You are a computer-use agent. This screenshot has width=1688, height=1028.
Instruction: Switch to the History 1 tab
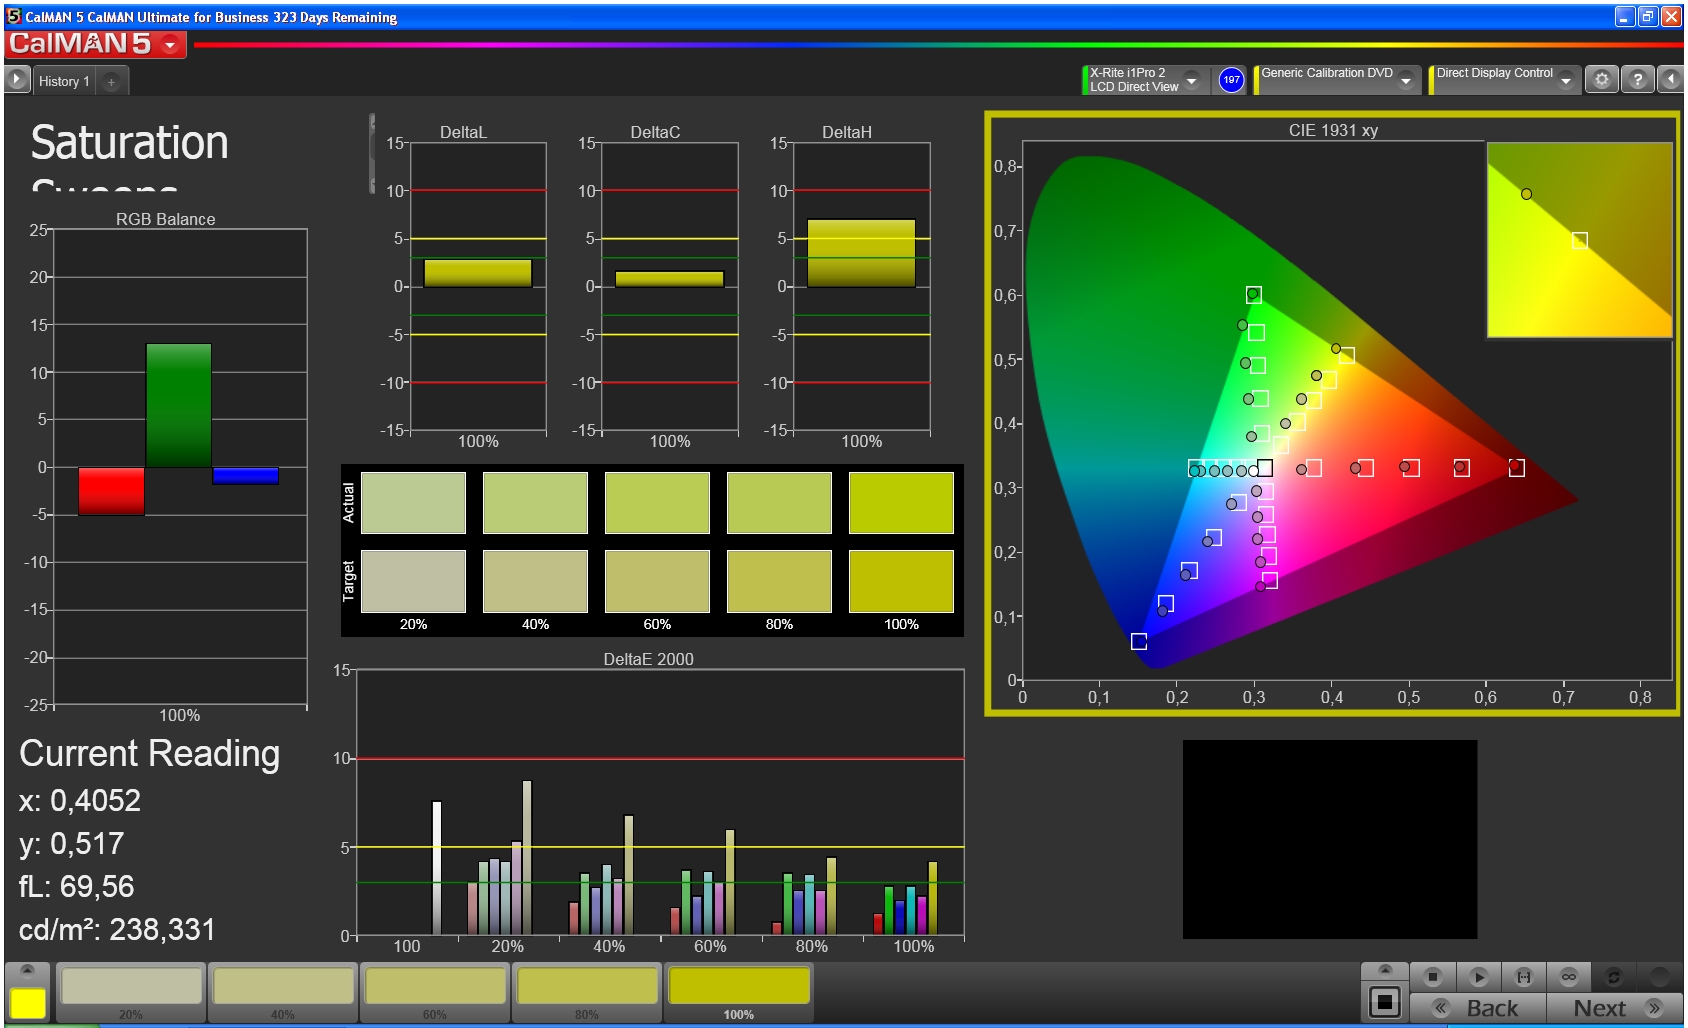[64, 82]
